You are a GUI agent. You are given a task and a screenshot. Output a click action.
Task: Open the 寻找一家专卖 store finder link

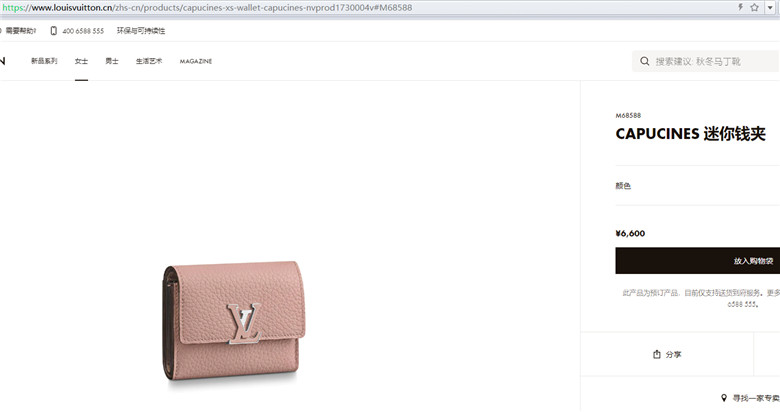[756, 398]
